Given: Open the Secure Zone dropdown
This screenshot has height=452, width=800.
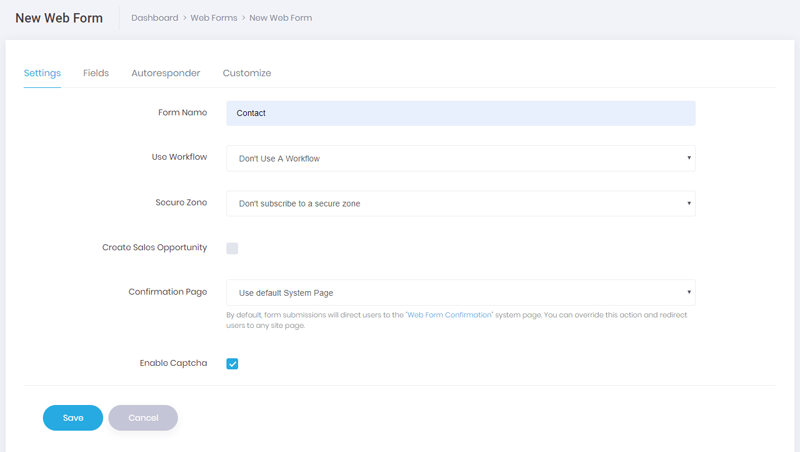Looking at the screenshot, I should click(461, 204).
